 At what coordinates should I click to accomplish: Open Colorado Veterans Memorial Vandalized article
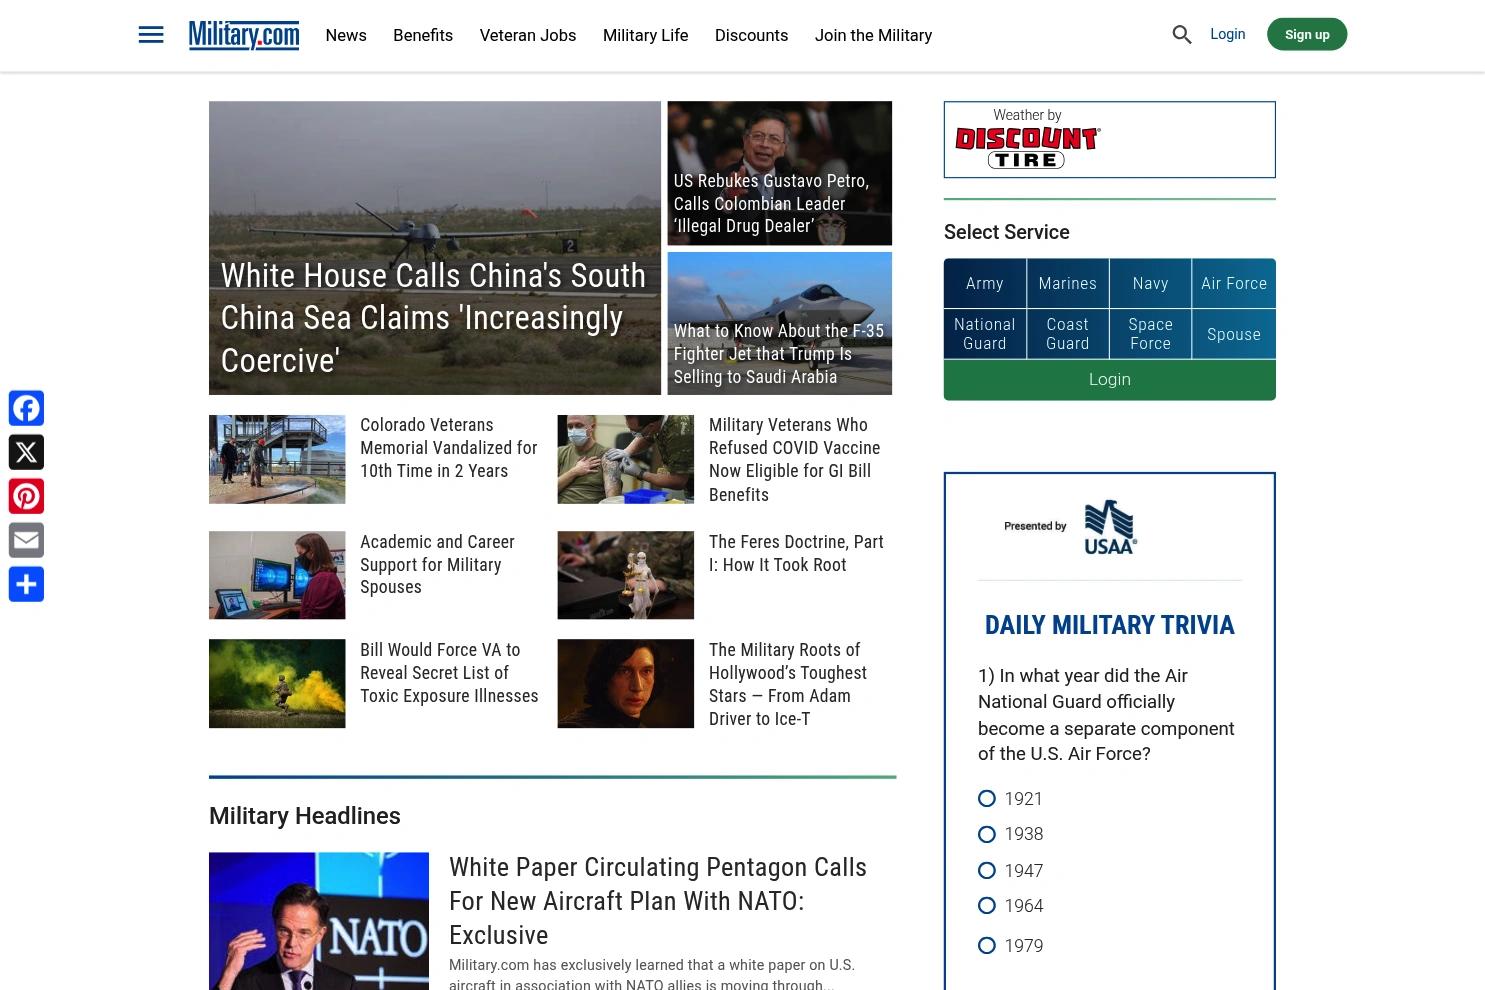(449, 448)
